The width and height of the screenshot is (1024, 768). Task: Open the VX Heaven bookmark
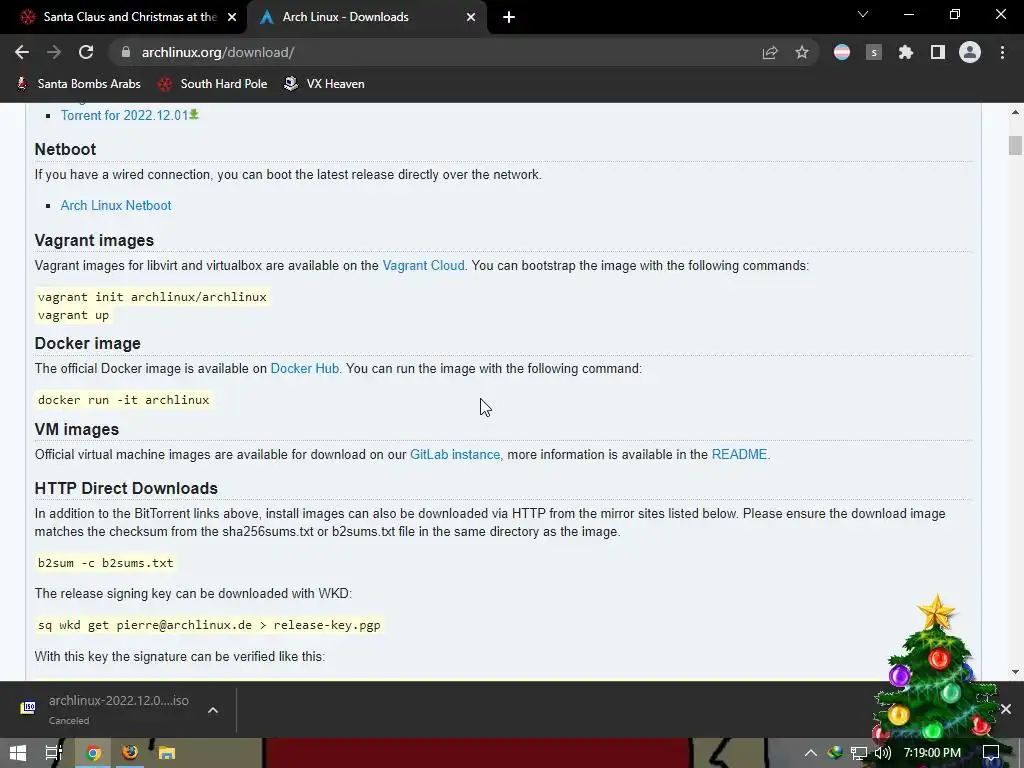click(x=325, y=84)
